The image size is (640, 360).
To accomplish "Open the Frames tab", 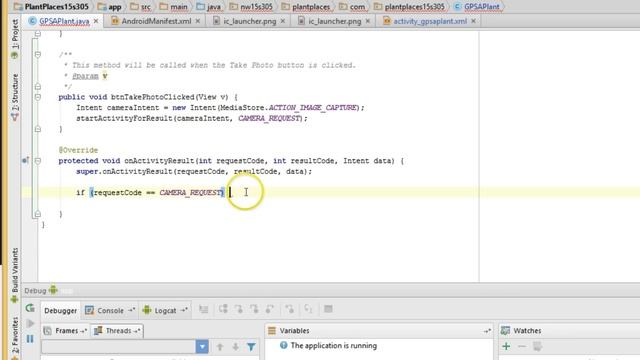I will pyautogui.click(x=65, y=331).
